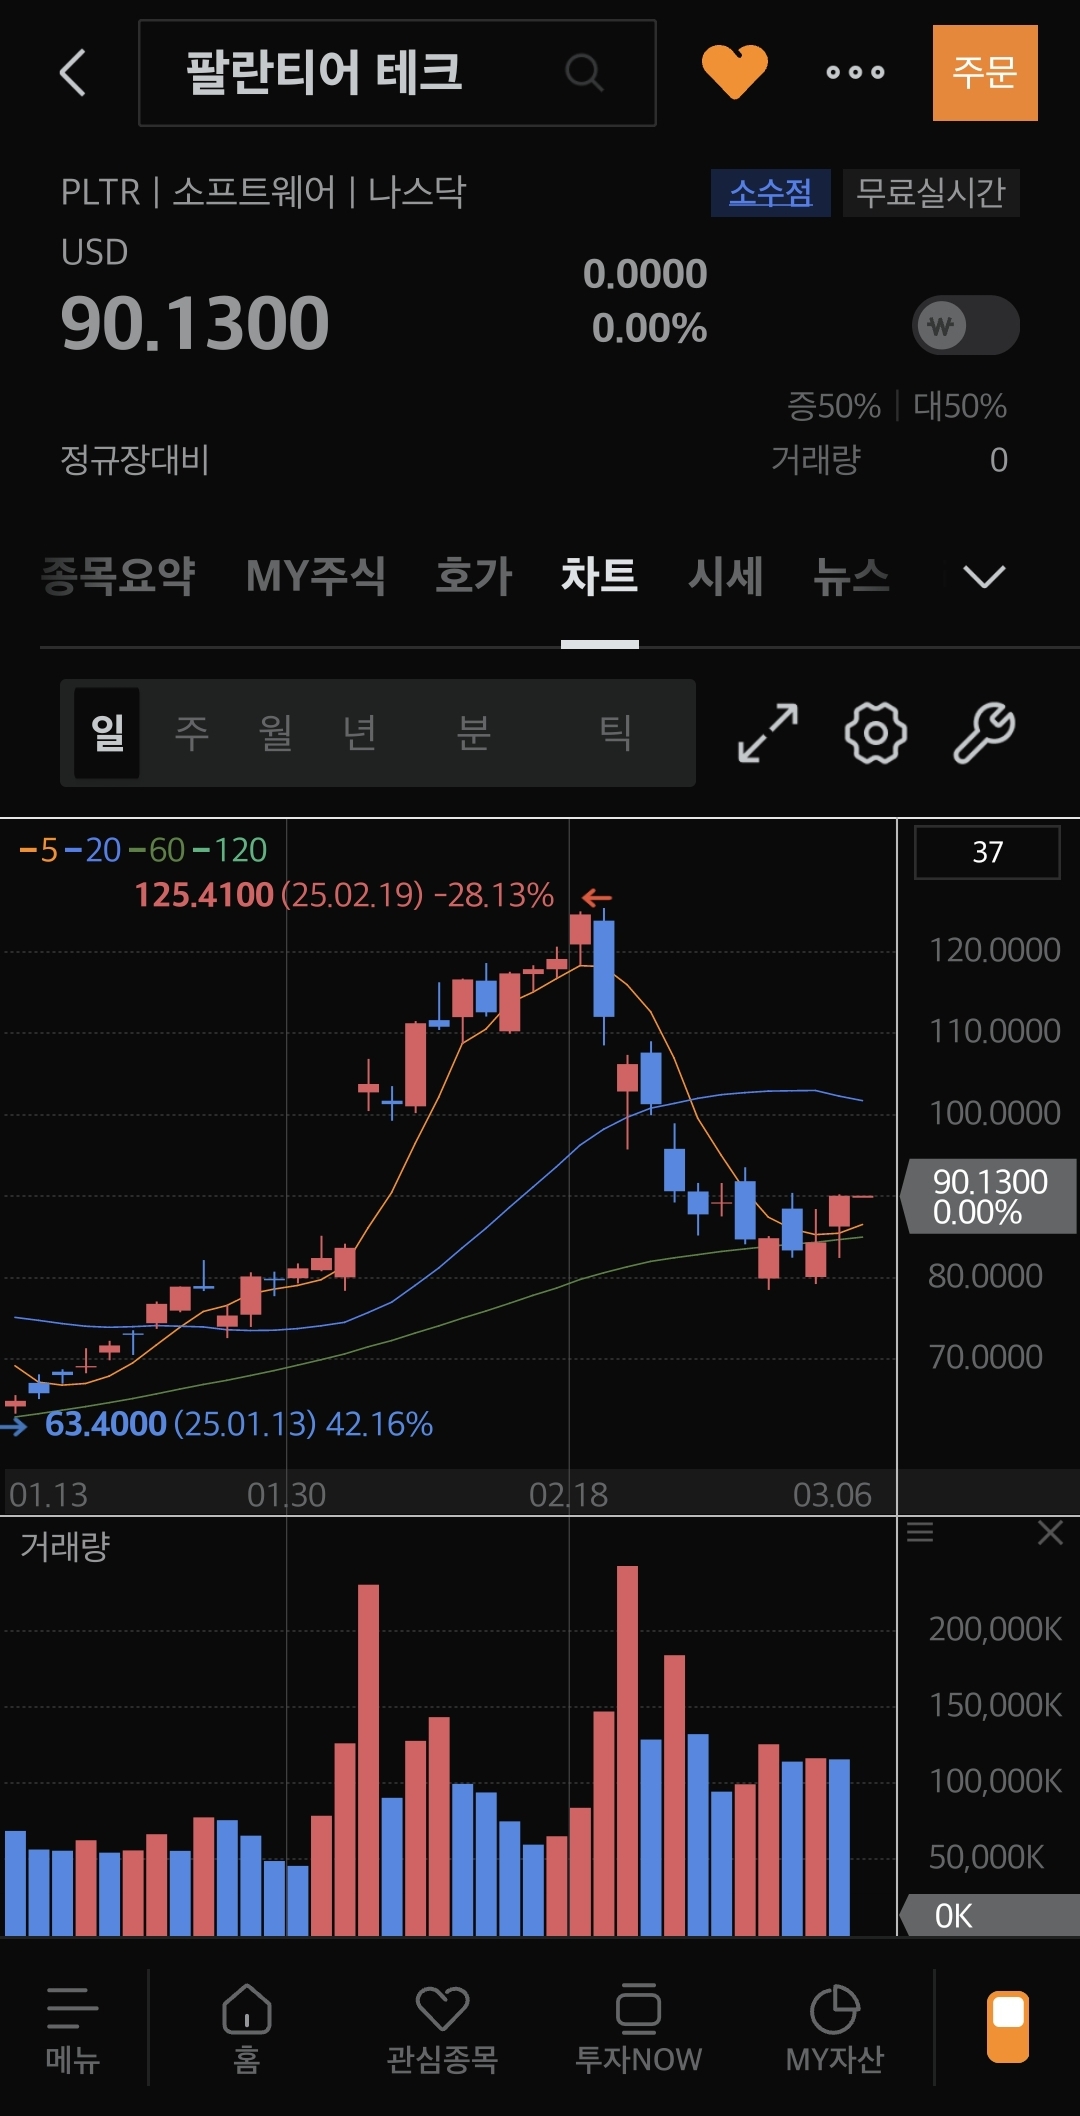Viewport: 1080px width, 2116px height.
Task: Tap the 01.30 date on chart axis
Action: point(286,1495)
